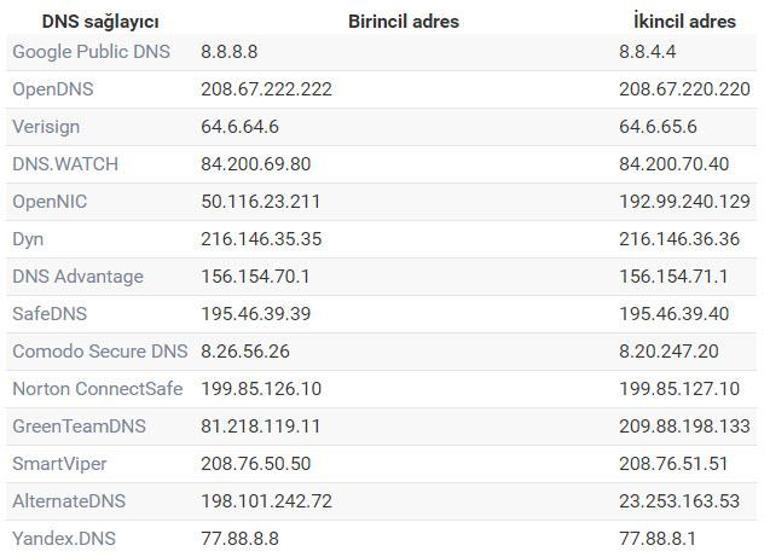Select the Yandex.DNS provider name
This screenshot has width=770, height=557.
64,538
